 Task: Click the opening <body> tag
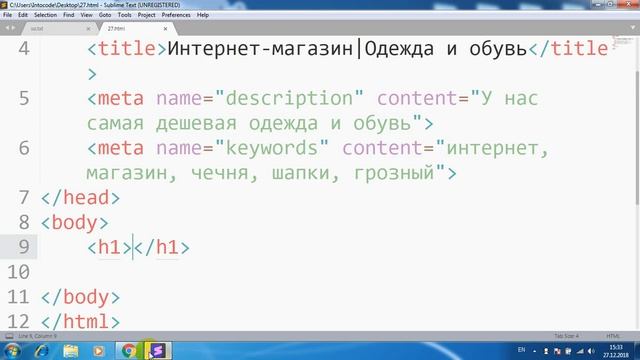tap(75, 223)
